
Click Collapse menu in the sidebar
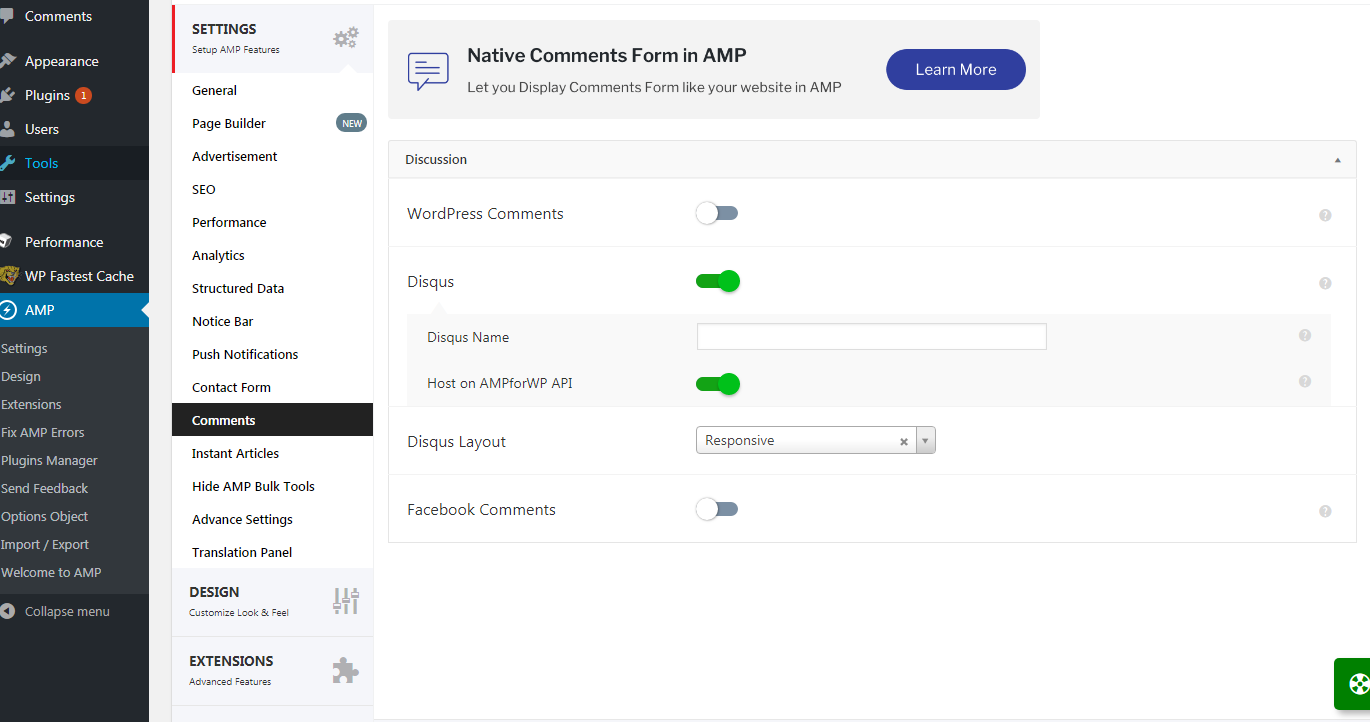67,611
